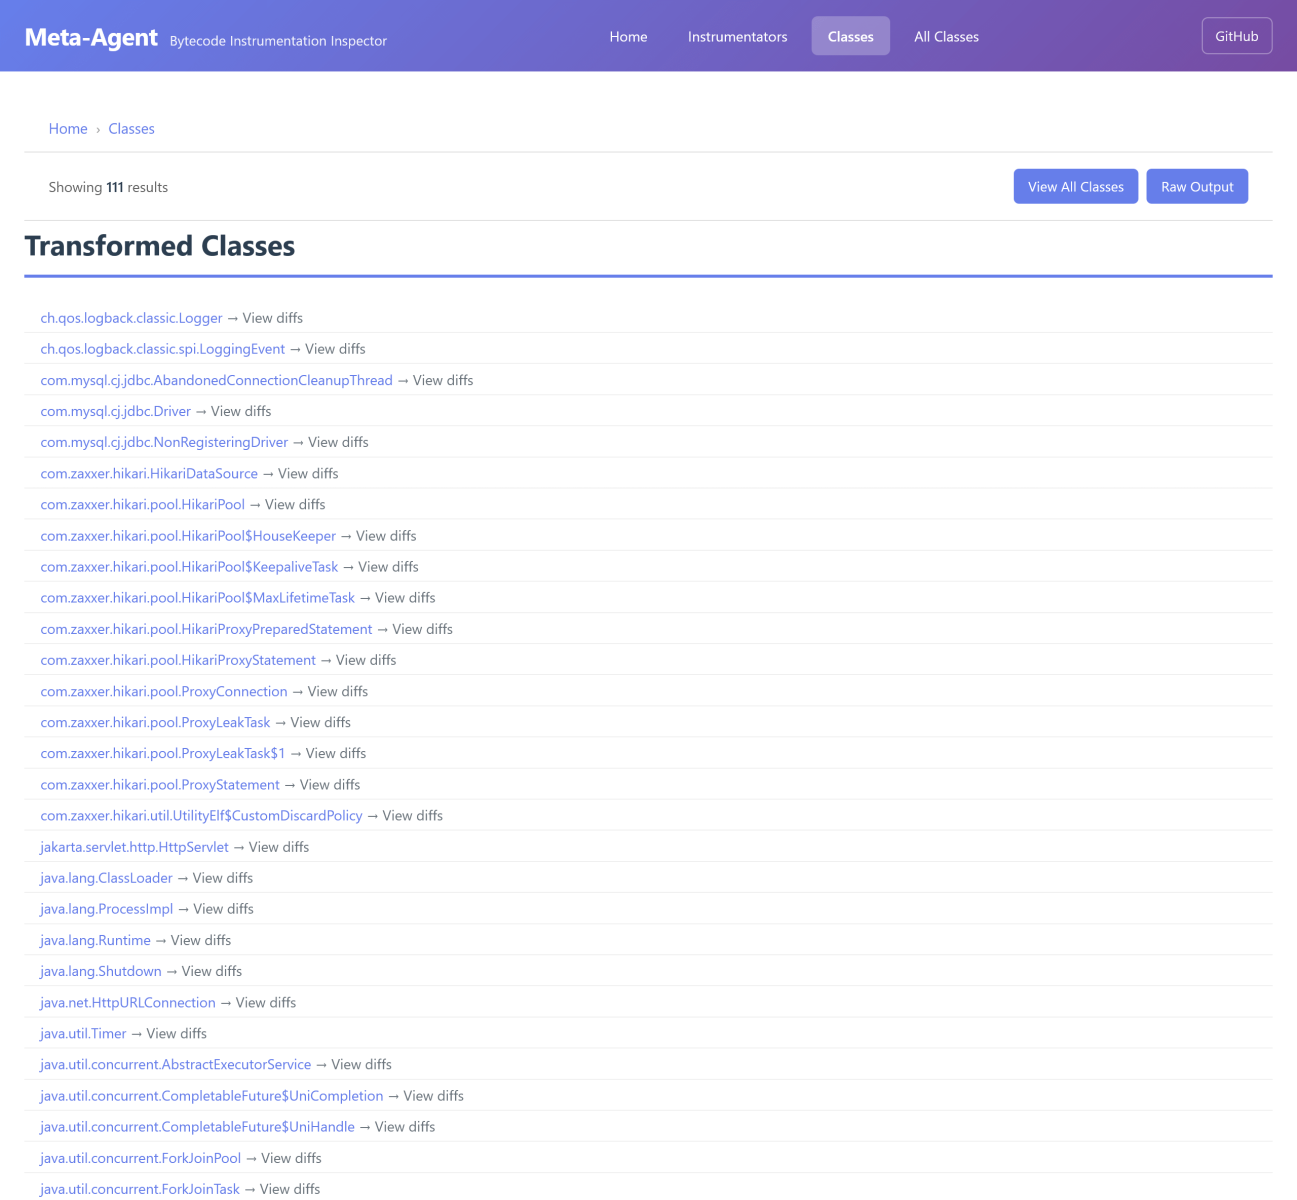
Task: Open HikariPool$HouseKeeper class diffs
Action: pos(188,536)
